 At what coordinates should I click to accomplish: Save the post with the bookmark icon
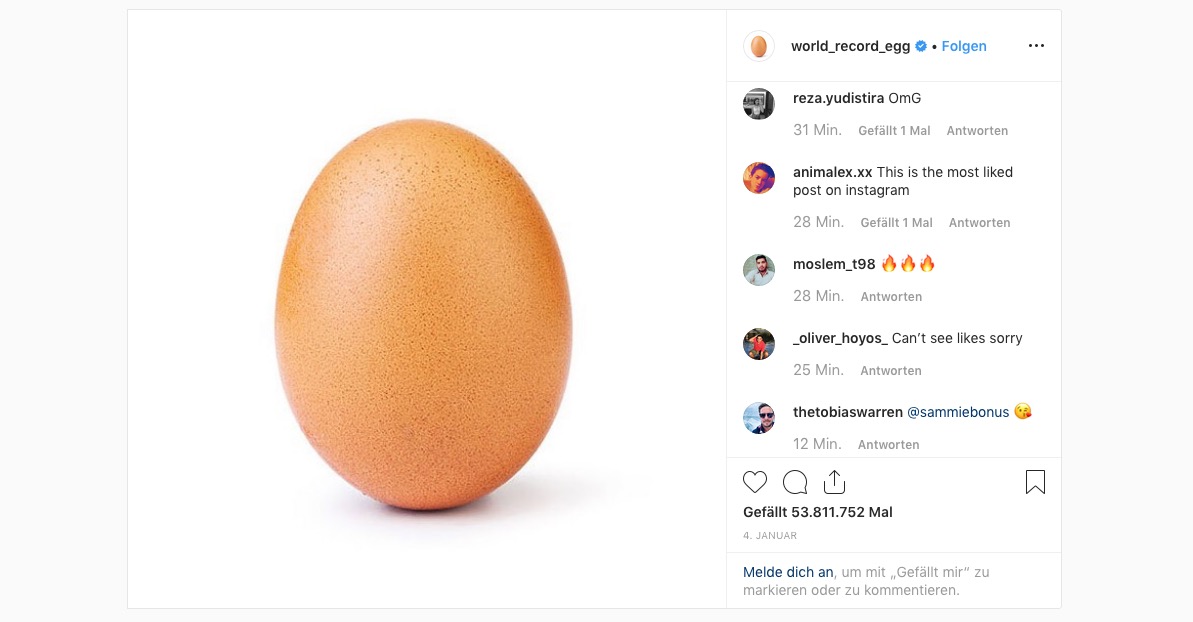pyautogui.click(x=1035, y=483)
